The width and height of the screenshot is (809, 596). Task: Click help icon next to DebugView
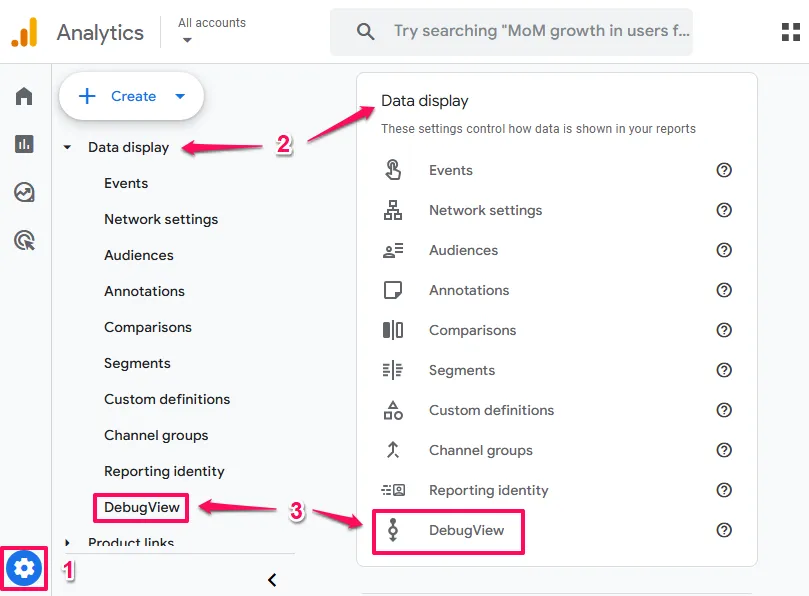coord(724,530)
